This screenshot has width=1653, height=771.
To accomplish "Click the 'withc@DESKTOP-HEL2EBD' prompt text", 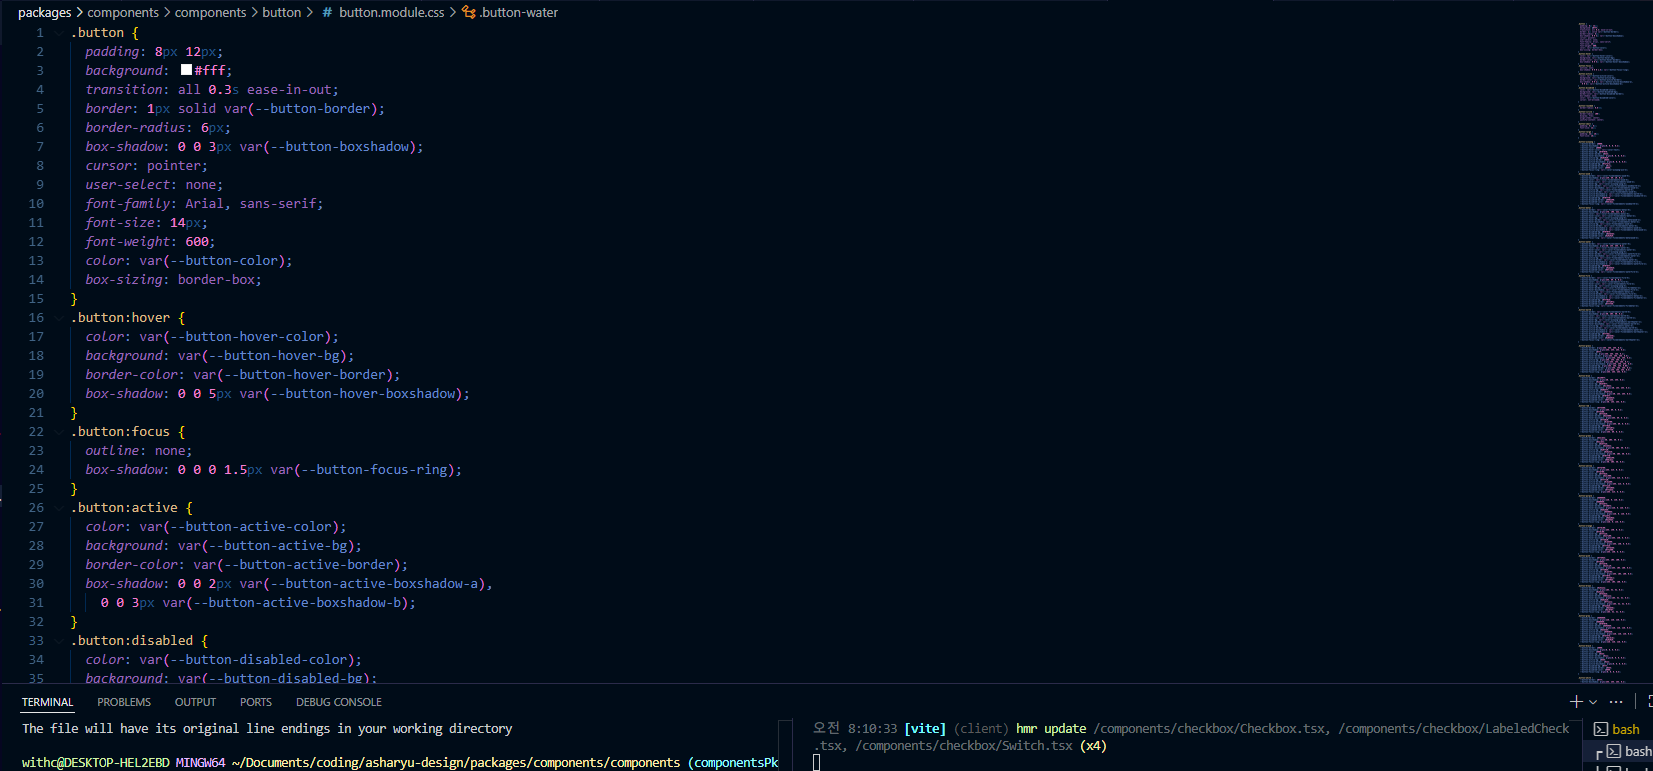I will click(96, 763).
